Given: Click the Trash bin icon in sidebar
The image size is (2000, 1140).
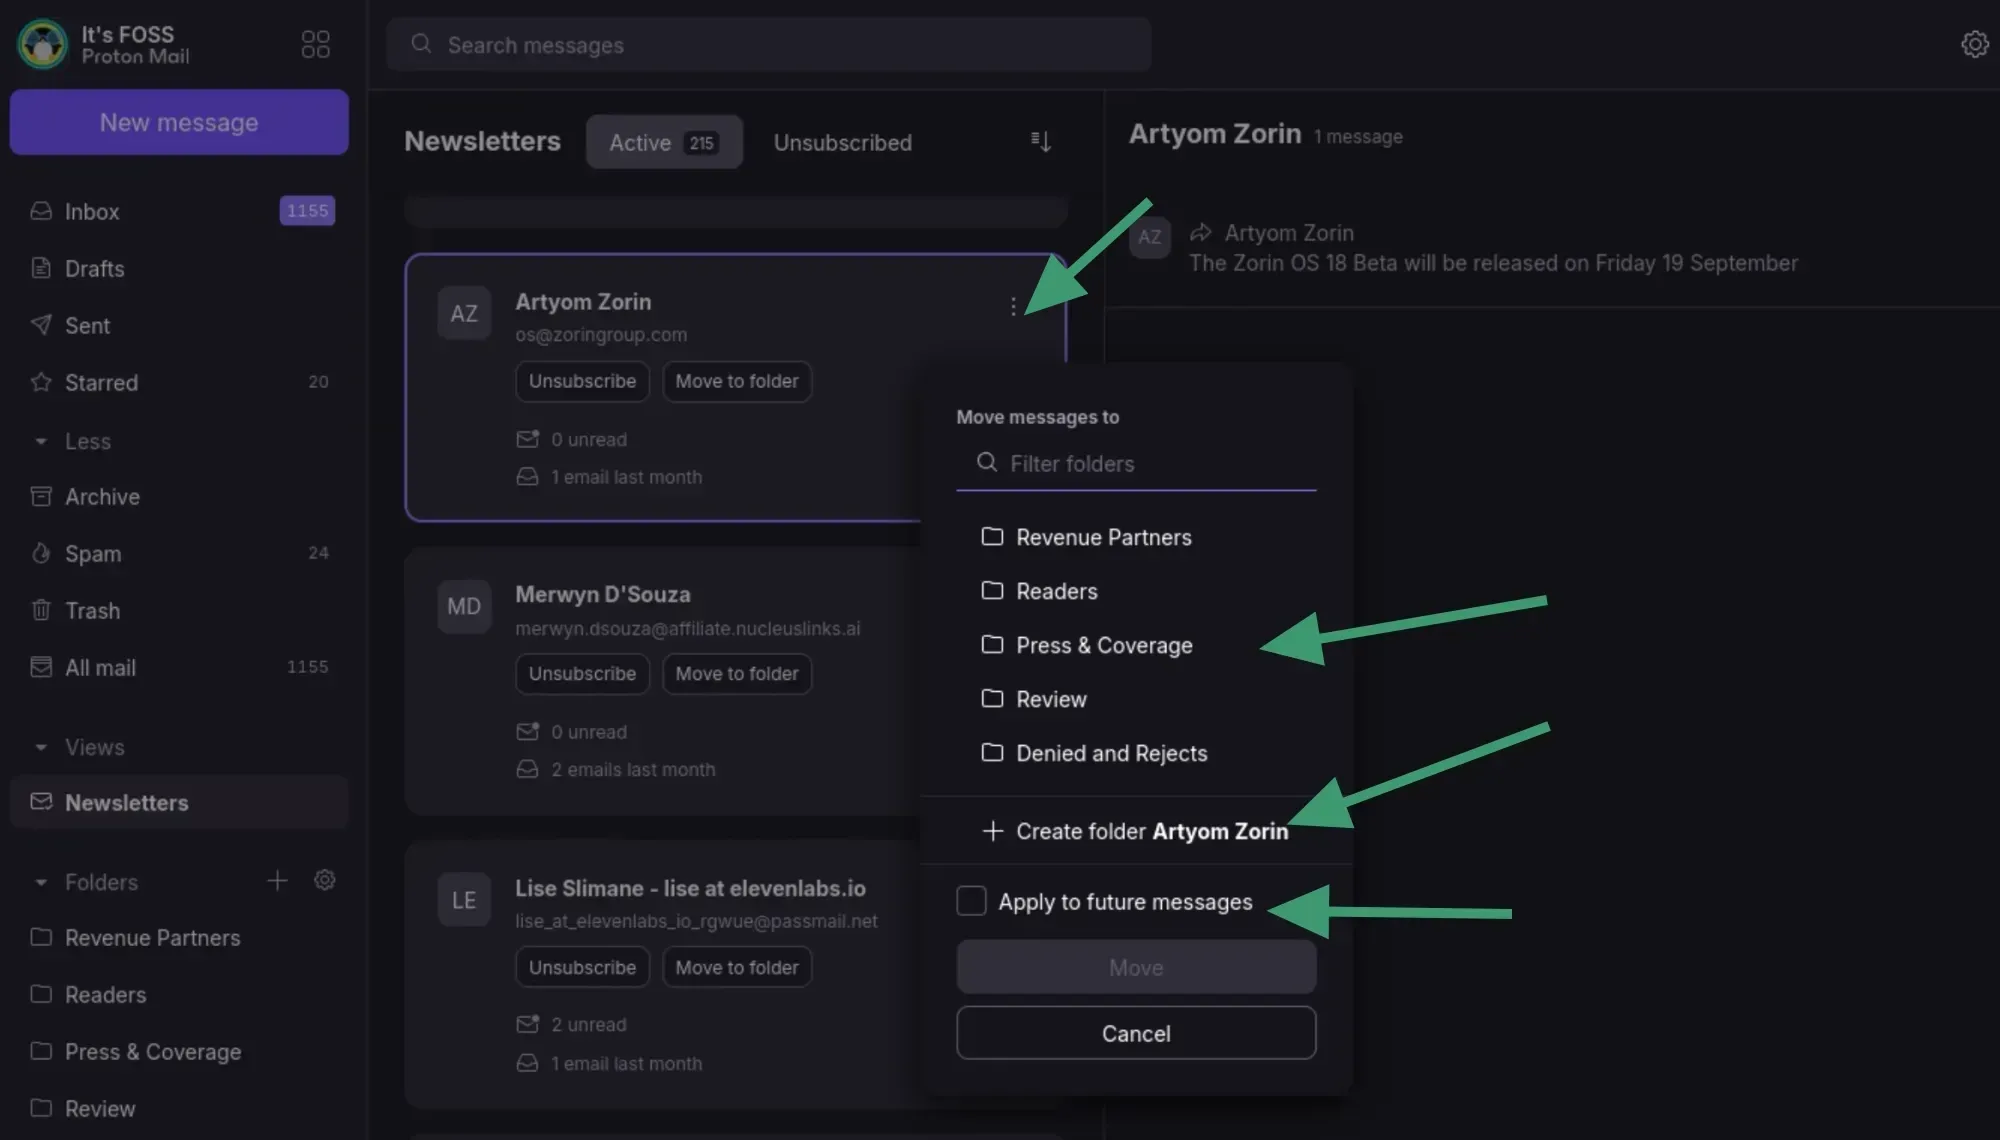Looking at the screenshot, I should [41, 610].
